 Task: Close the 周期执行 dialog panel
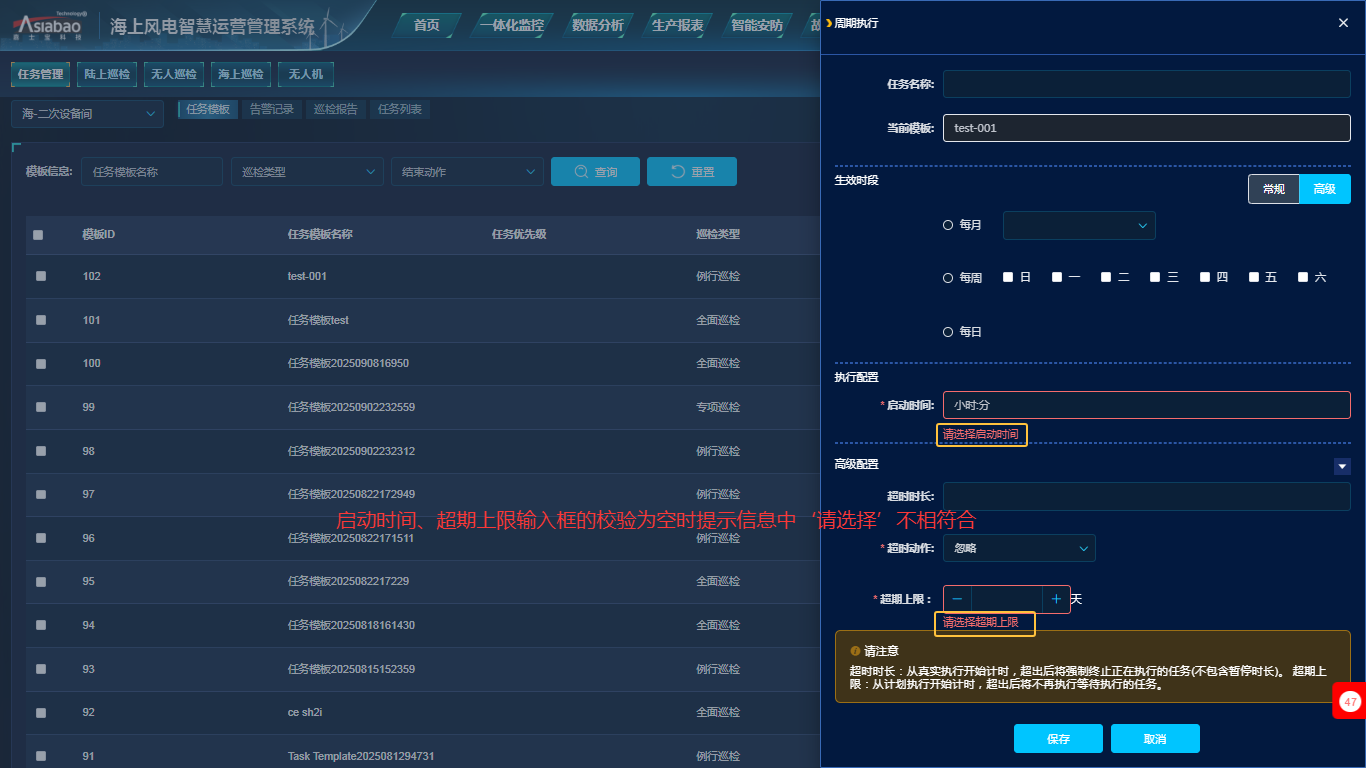[x=1343, y=23]
